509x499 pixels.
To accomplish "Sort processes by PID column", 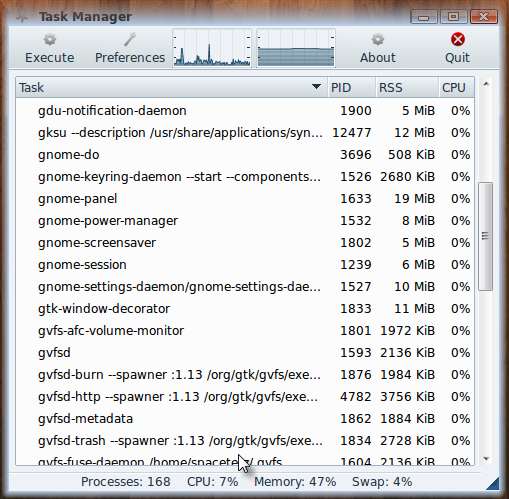I will (x=352, y=87).
